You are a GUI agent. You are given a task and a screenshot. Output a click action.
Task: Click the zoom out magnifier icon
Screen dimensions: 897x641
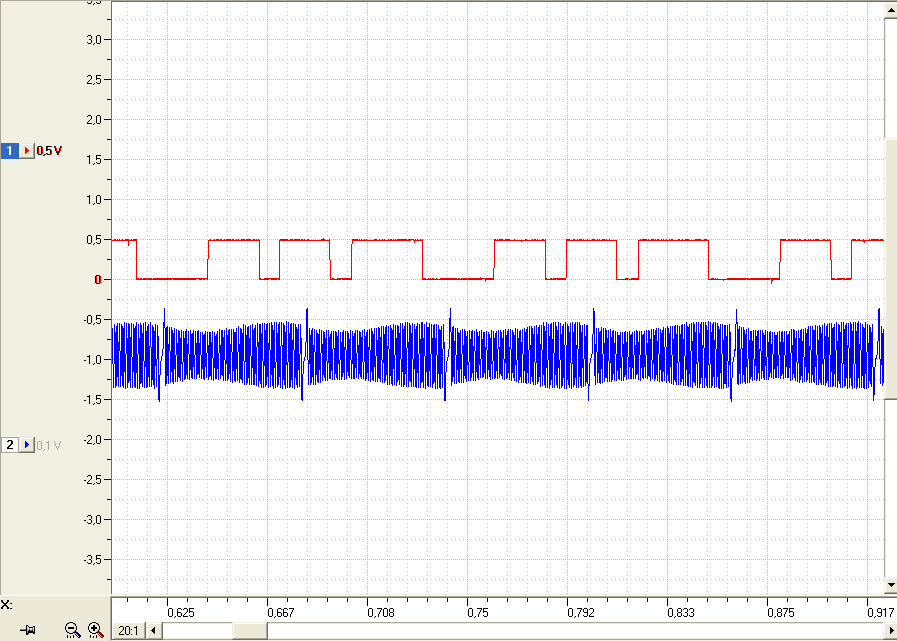click(x=73, y=630)
